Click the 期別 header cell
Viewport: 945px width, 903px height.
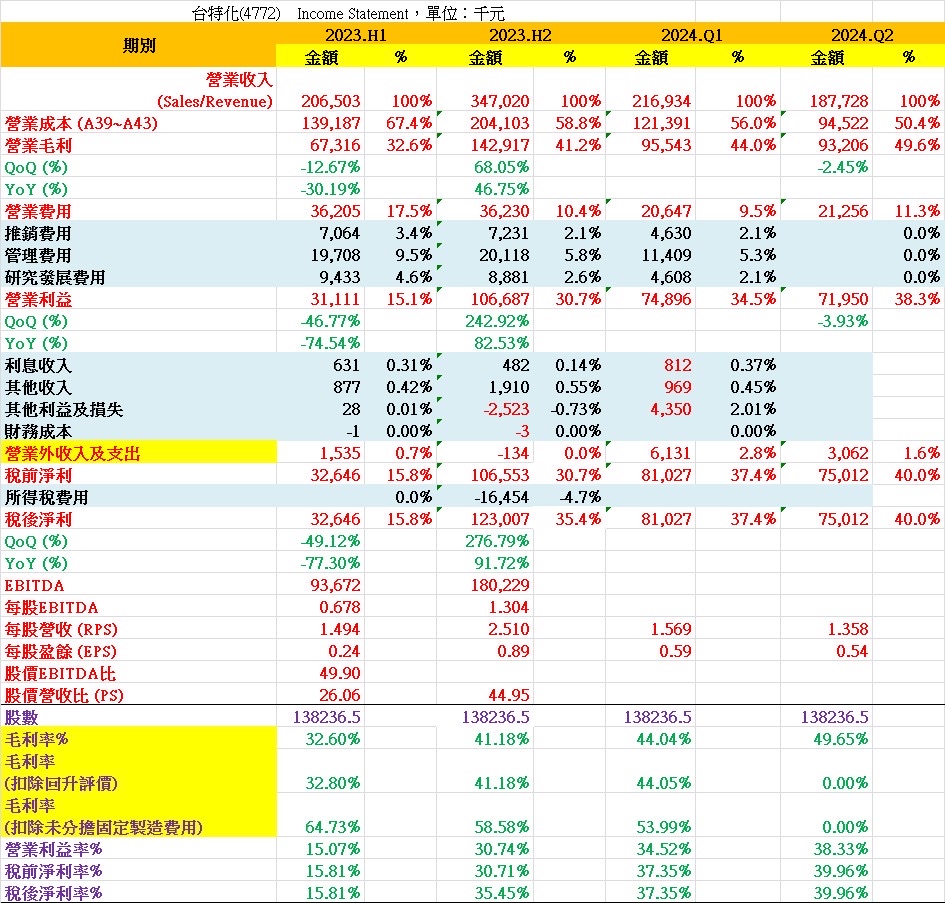(140, 45)
